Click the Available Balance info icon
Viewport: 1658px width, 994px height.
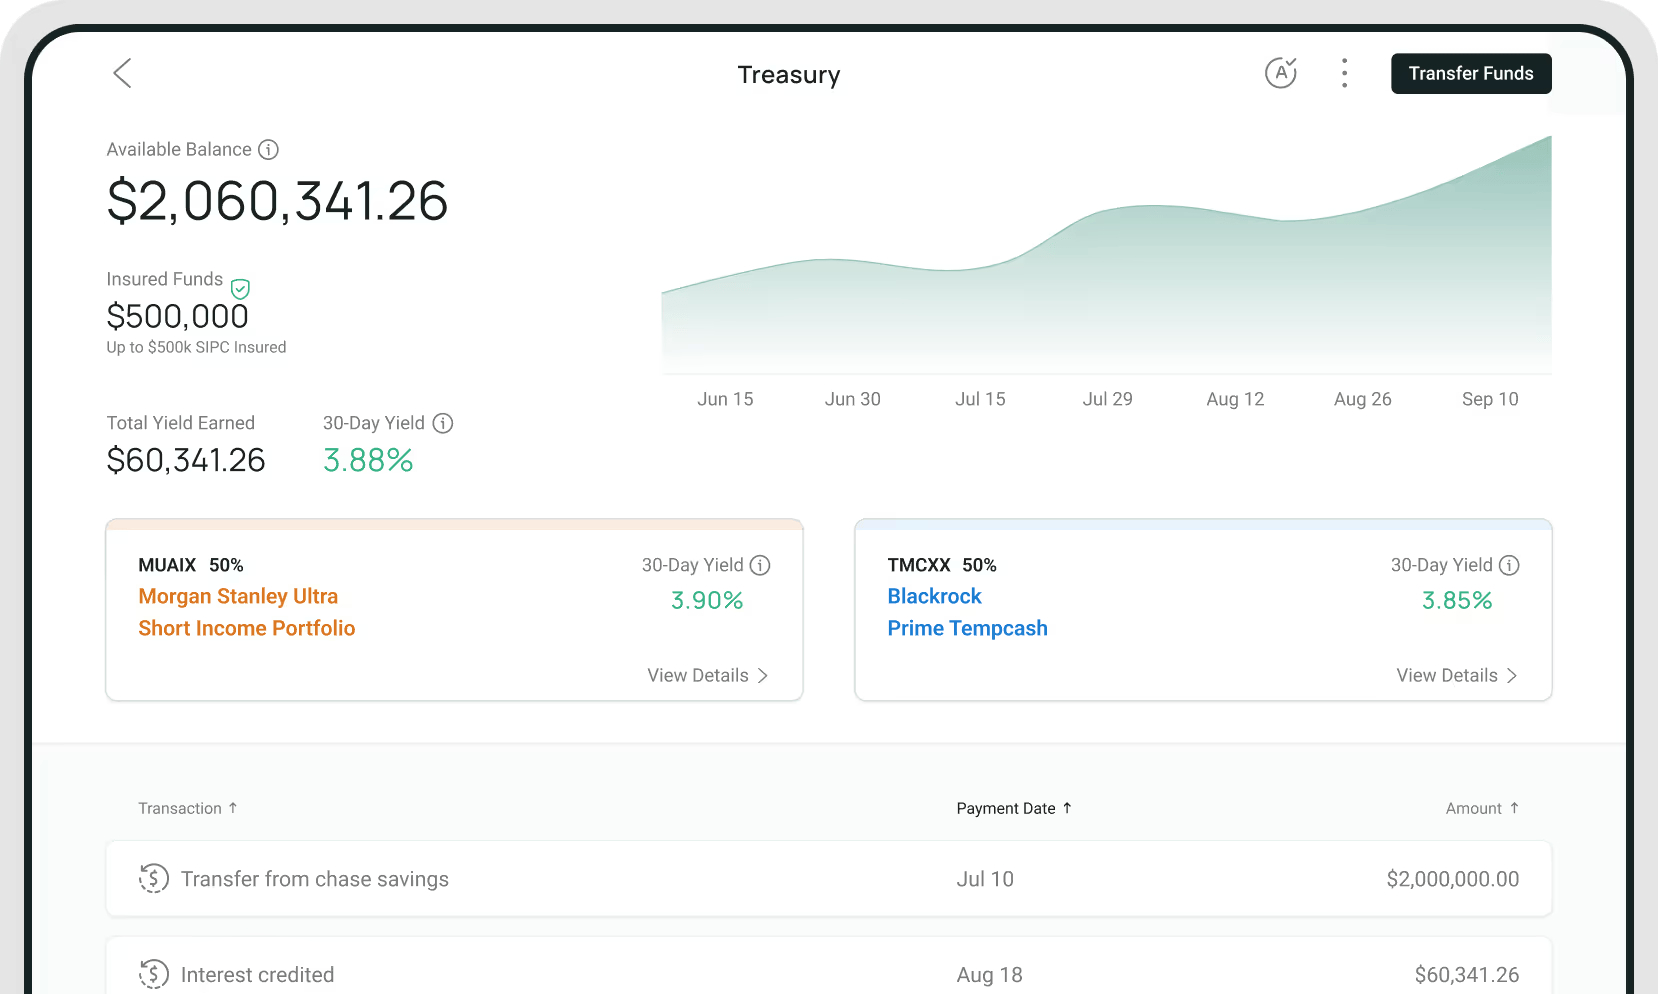click(268, 149)
